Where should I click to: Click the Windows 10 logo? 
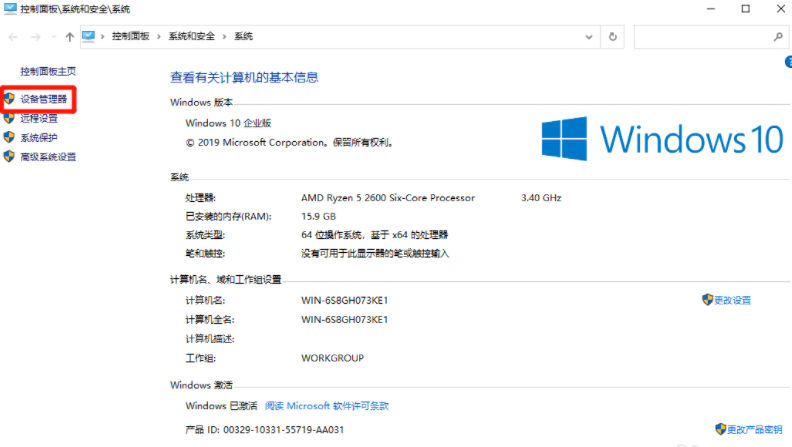[662, 139]
